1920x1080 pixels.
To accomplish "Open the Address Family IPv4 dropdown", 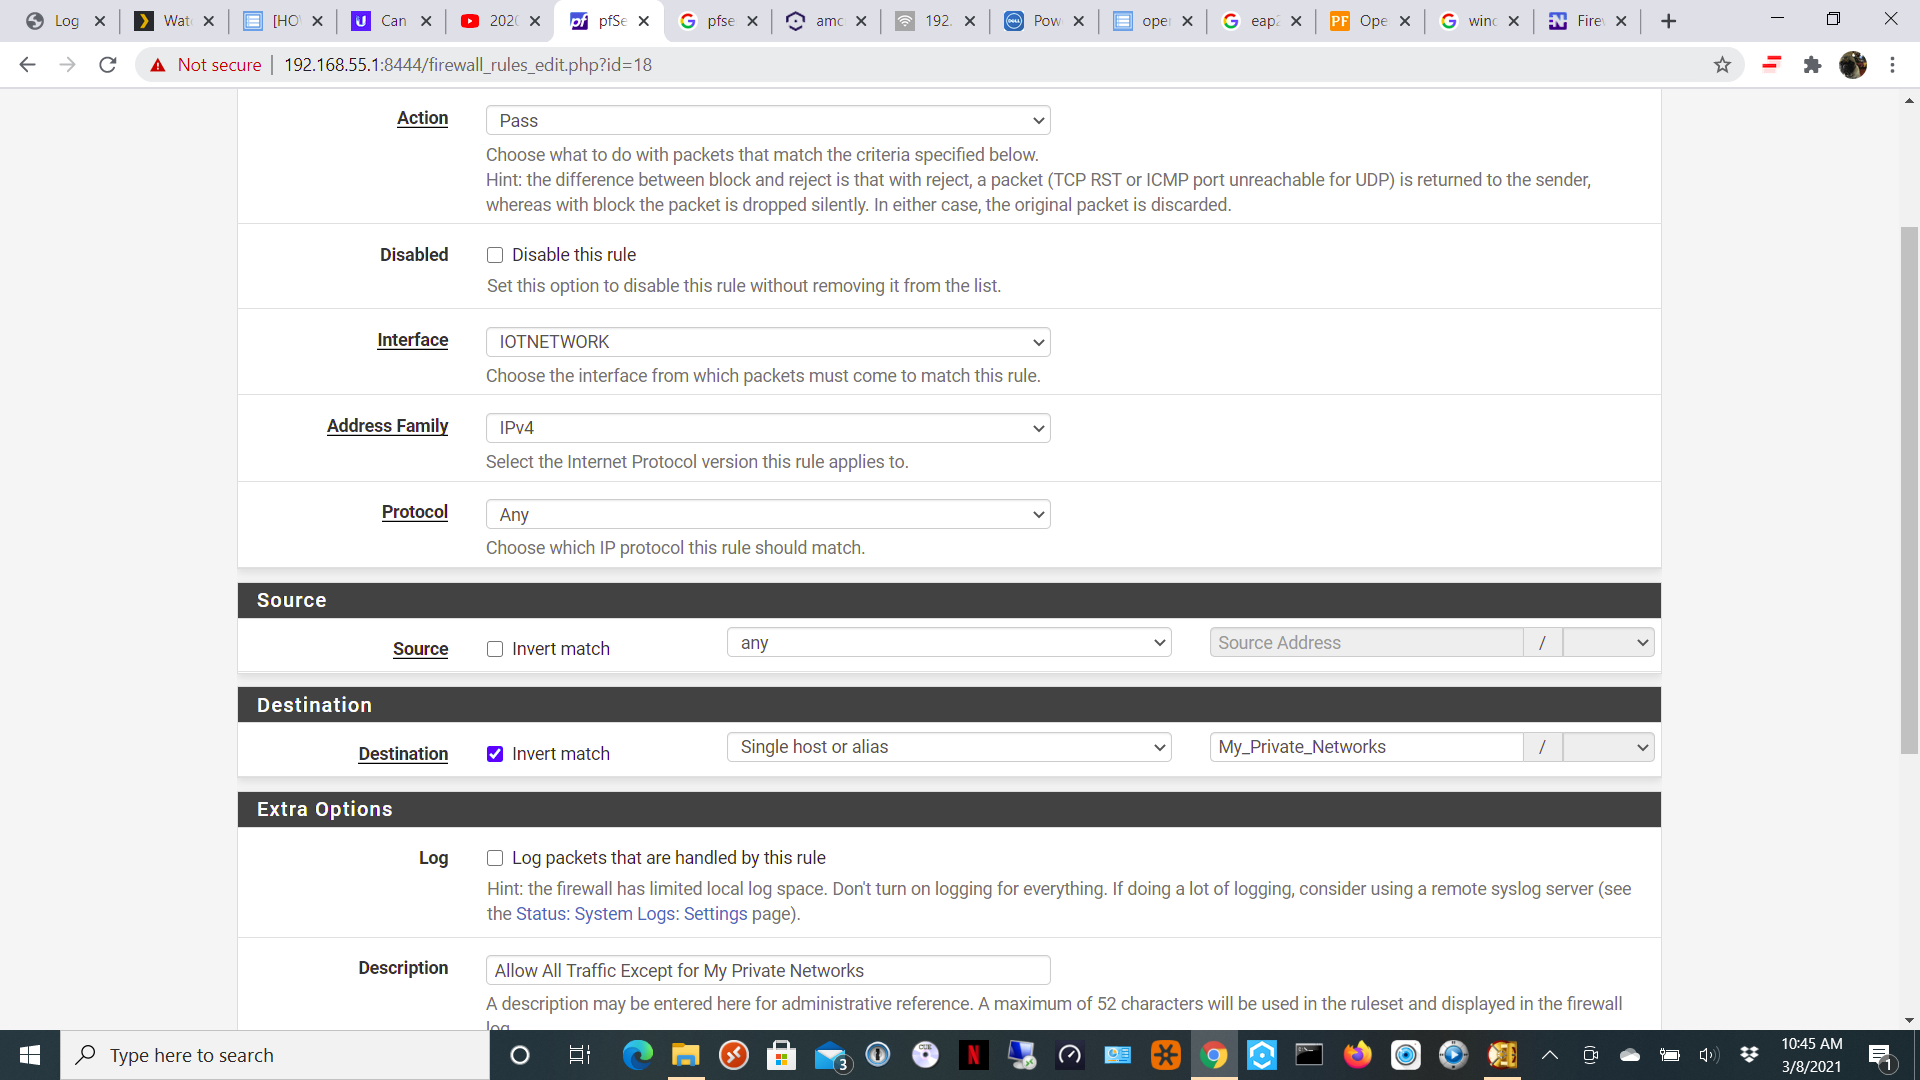I will pos(768,428).
